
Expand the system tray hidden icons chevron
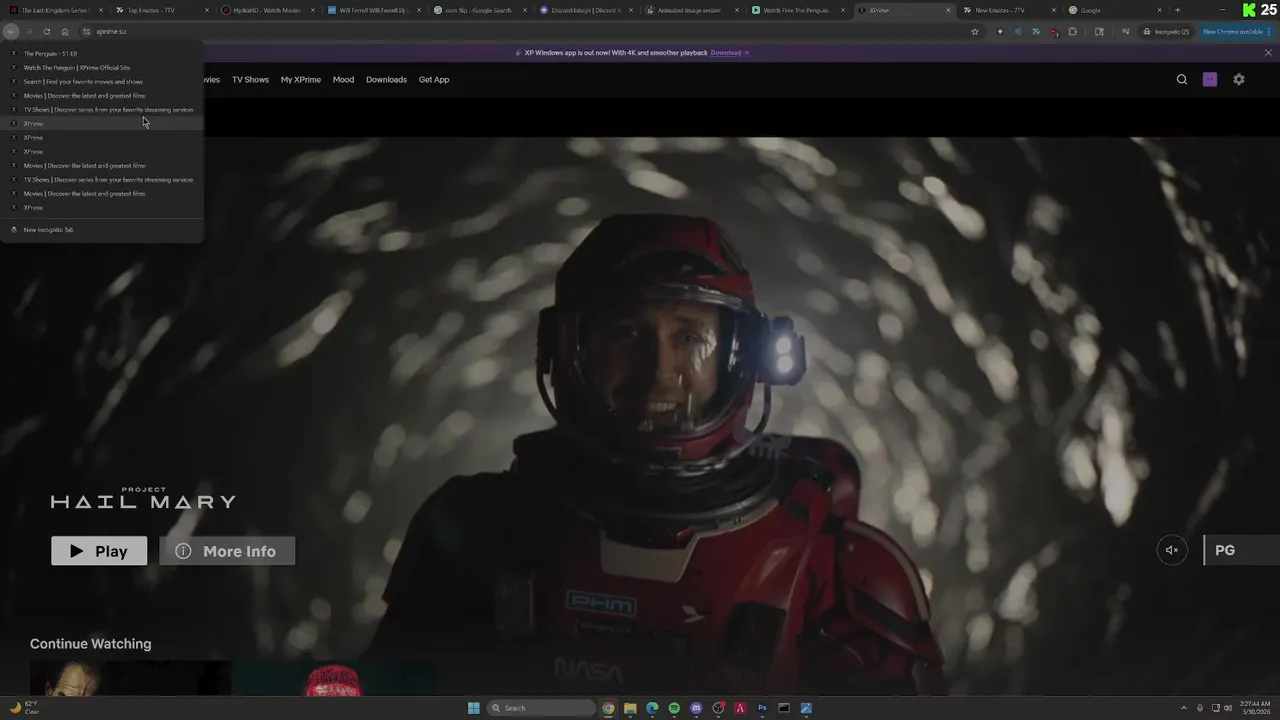click(1184, 708)
